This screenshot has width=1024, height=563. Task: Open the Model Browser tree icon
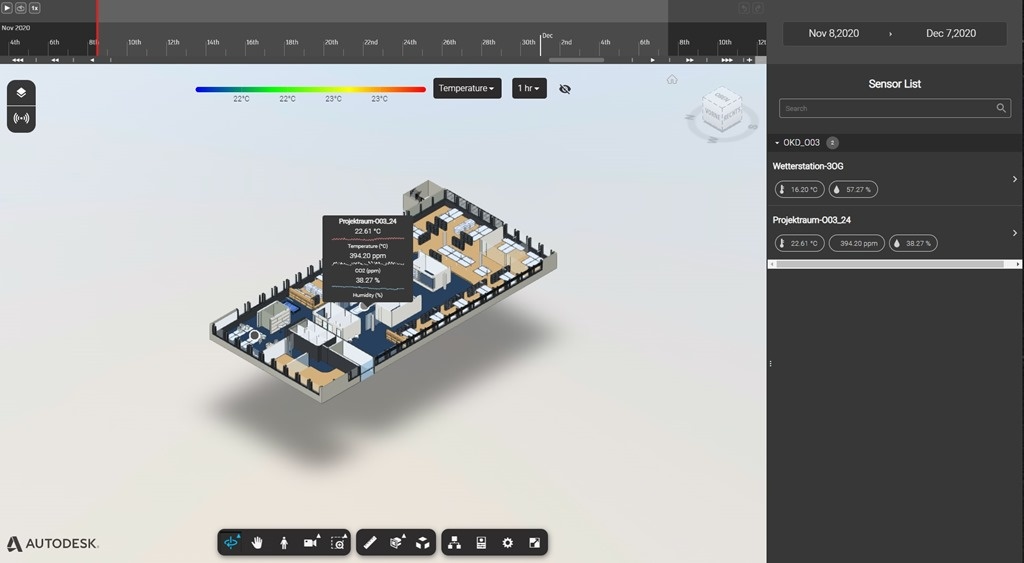454,542
